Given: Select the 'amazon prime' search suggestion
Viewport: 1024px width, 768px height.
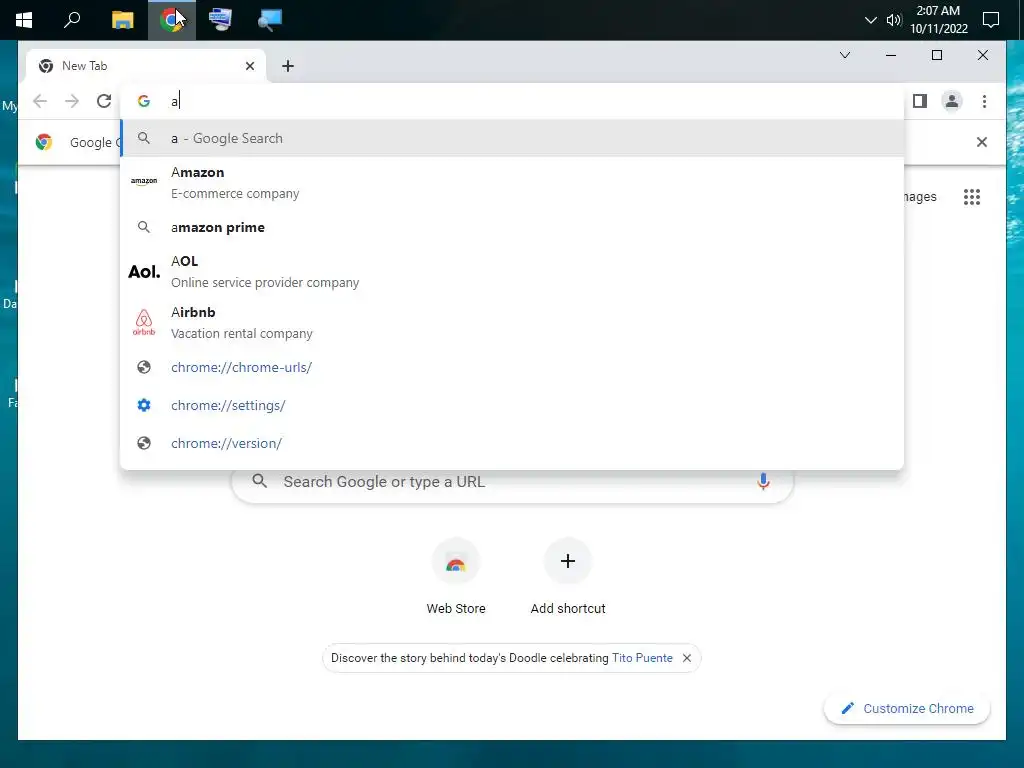Looking at the screenshot, I should (512, 227).
